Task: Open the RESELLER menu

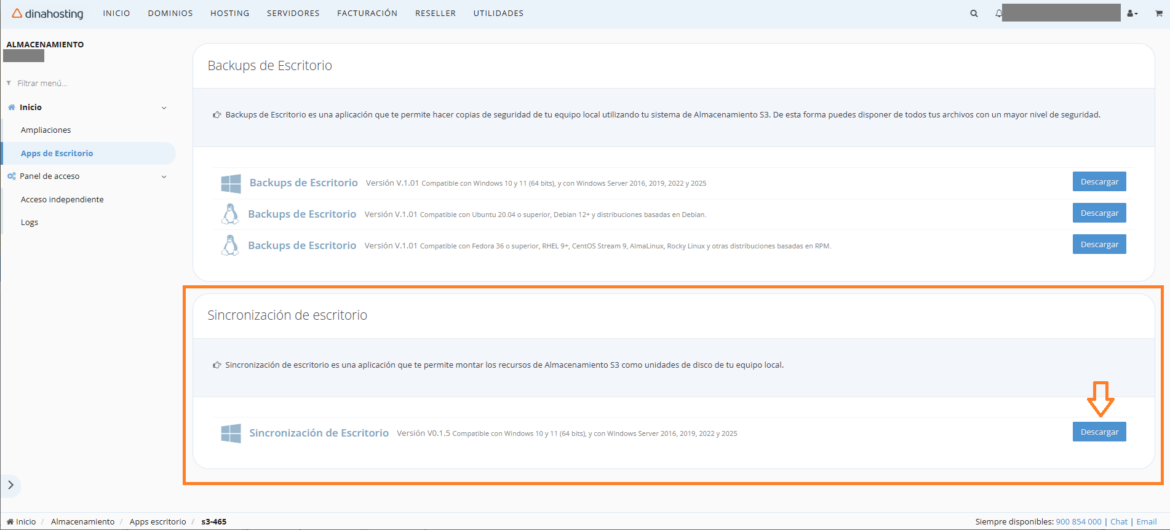Action: [435, 13]
